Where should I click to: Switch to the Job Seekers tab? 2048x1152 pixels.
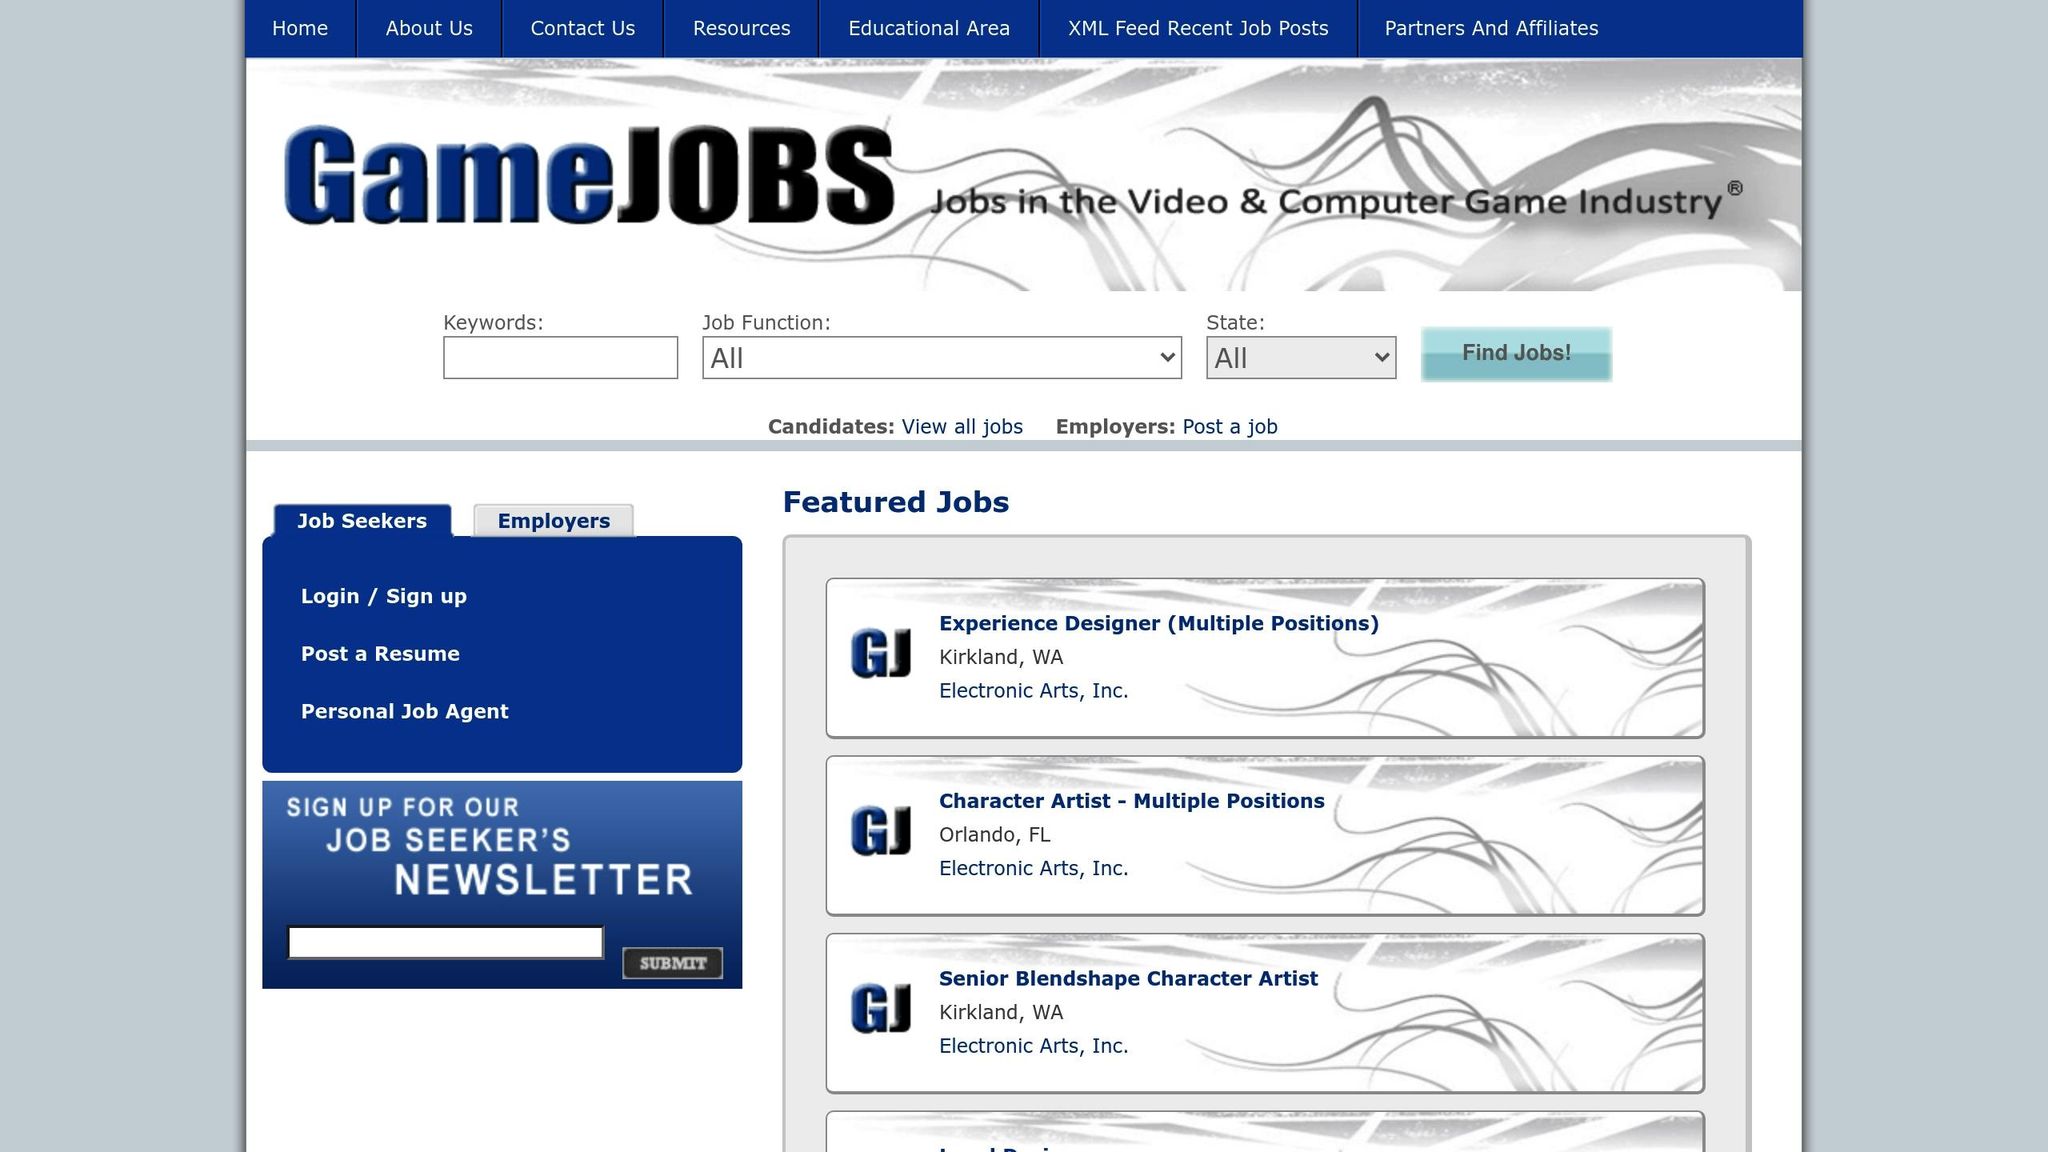point(362,521)
